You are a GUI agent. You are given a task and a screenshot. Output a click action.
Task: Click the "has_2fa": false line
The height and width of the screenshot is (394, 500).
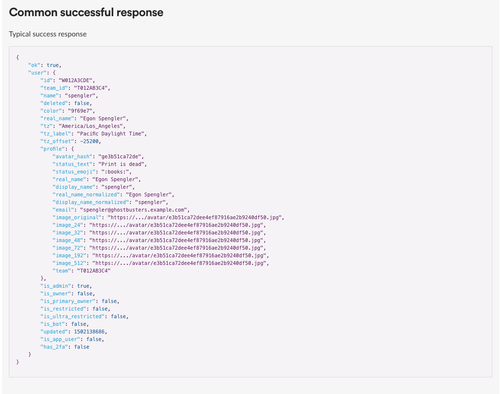point(65,347)
